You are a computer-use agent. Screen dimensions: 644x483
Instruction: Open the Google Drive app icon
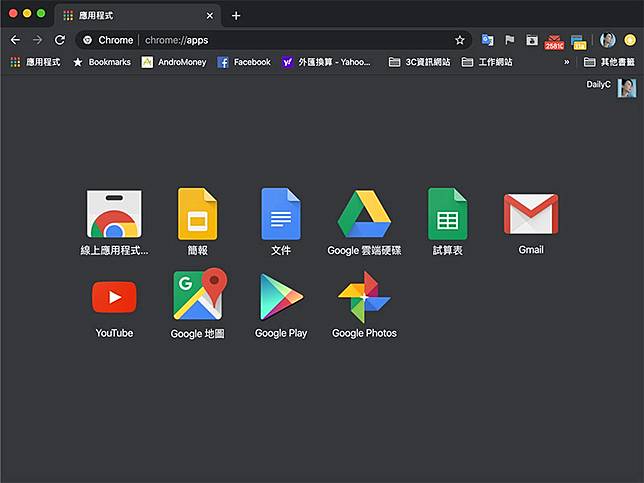(364, 214)
